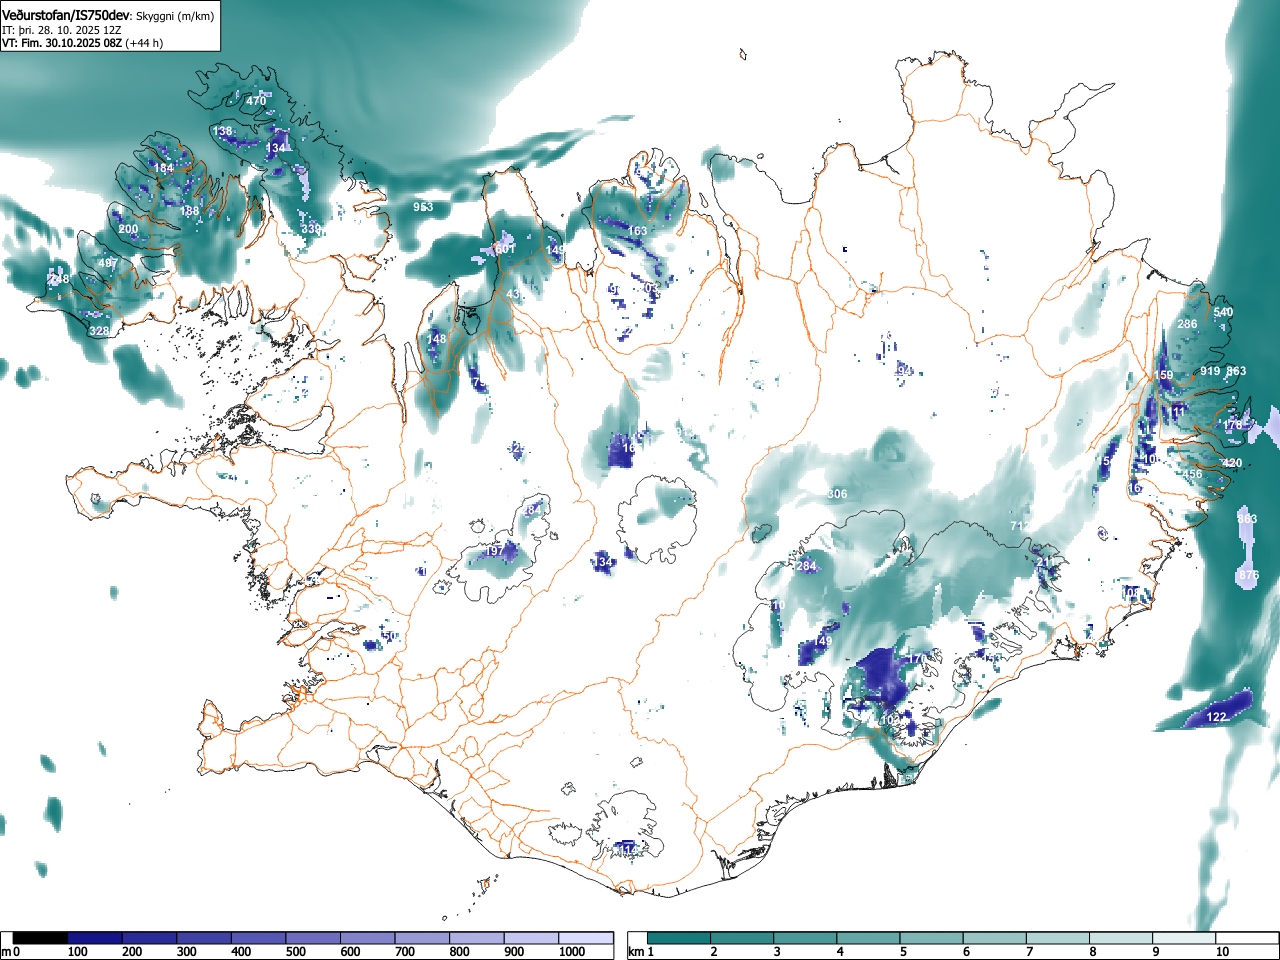Click the '5' km tick label
The width and height of the screenshot is (1280, 960).
click(902, 952)
